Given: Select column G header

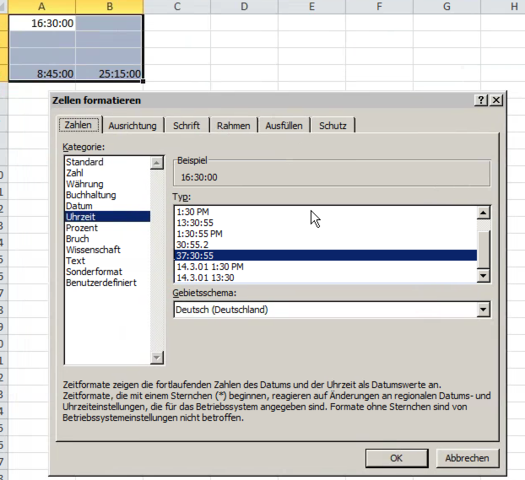Looking at the screenshot, I should 447,6.
